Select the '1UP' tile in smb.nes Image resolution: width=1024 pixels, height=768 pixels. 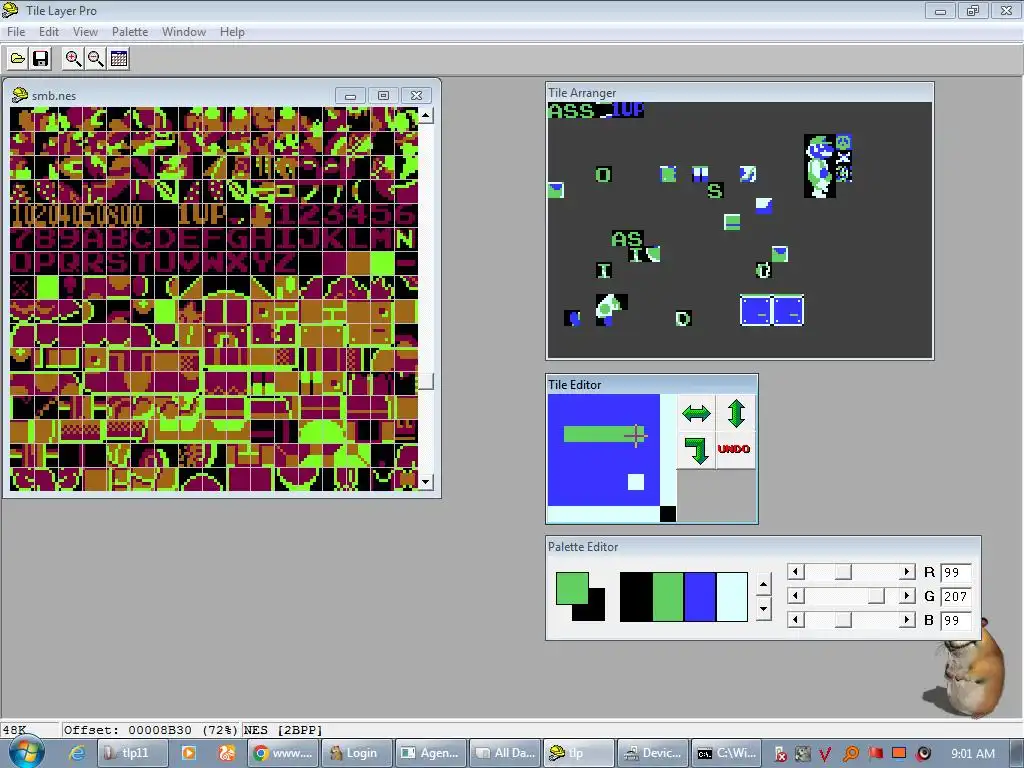click(202, 214)
